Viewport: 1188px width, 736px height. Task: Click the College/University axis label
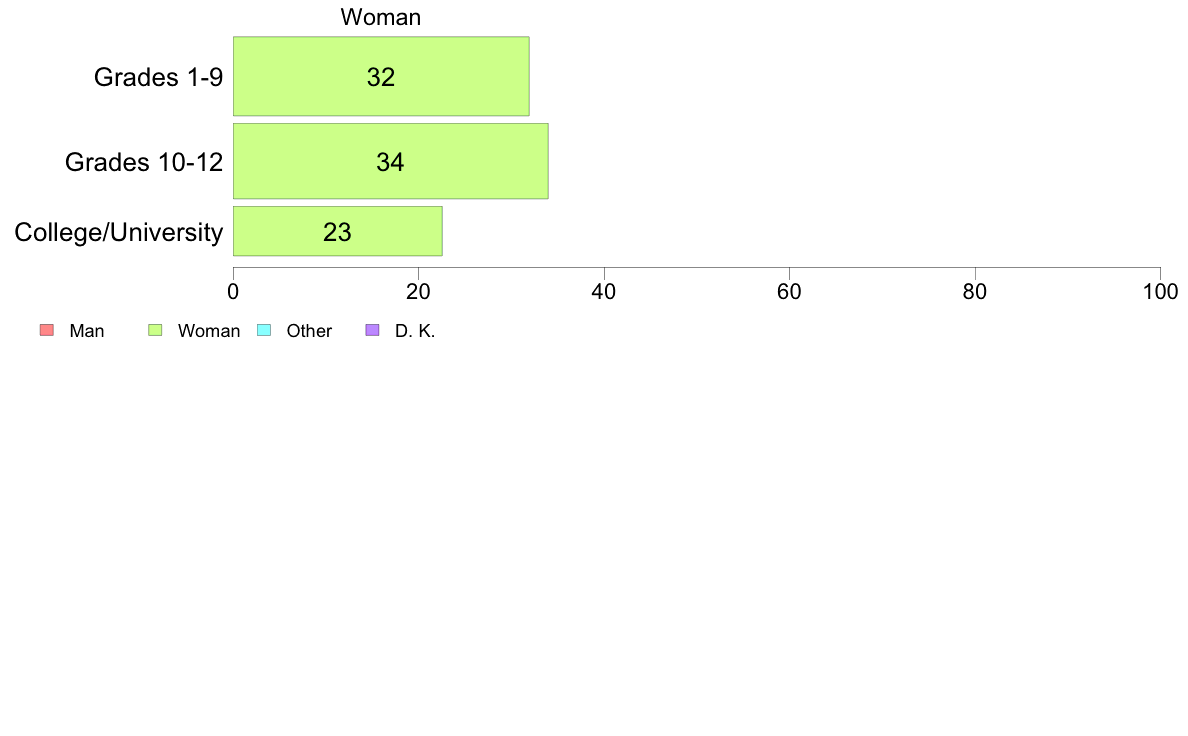[119, 232]
